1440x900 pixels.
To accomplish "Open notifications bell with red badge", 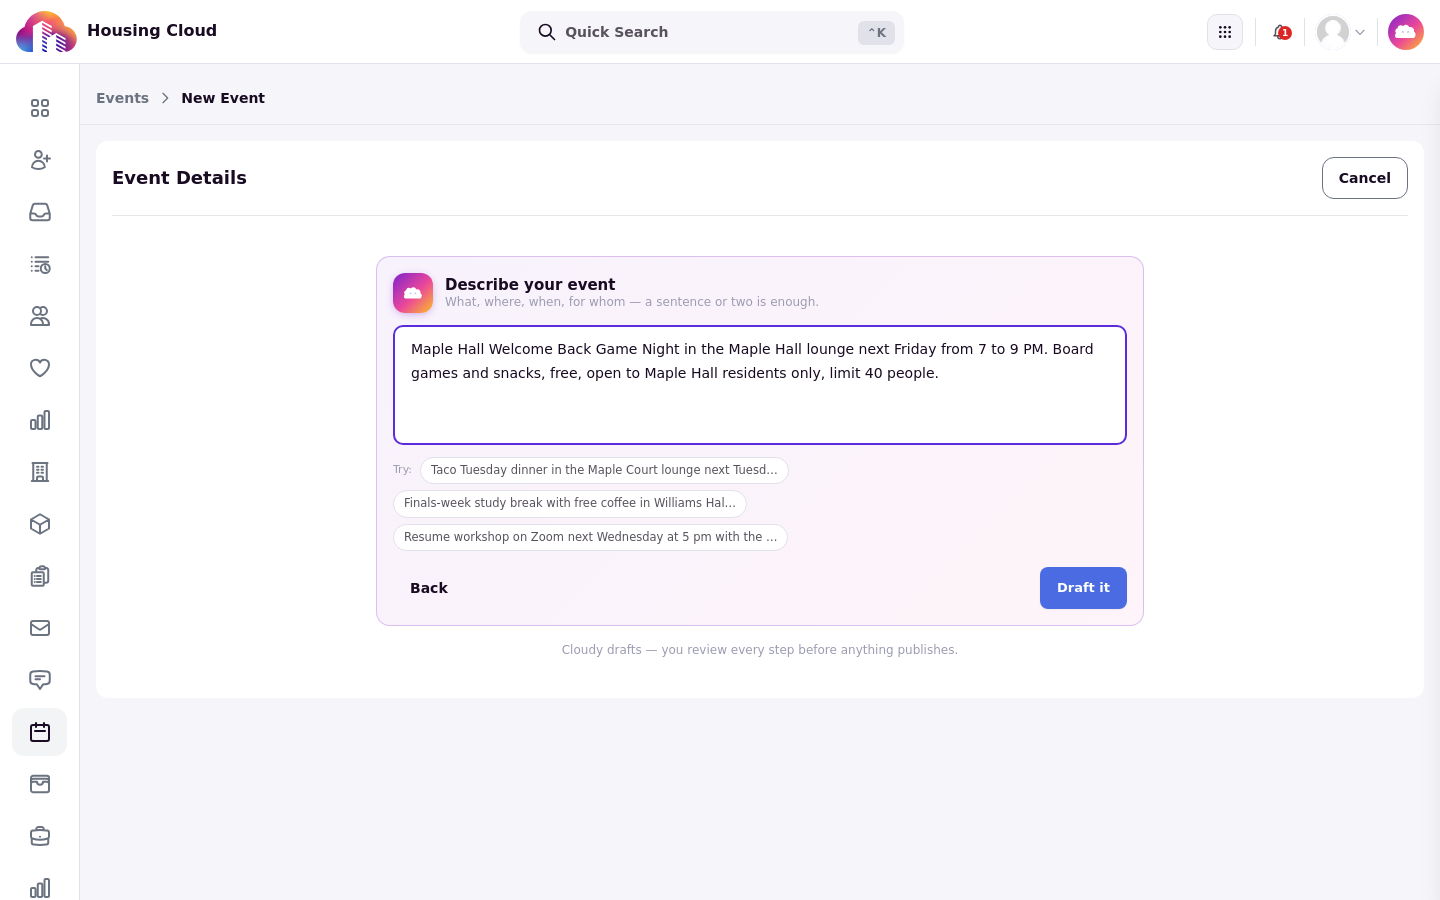I will tap(1281, 32).
